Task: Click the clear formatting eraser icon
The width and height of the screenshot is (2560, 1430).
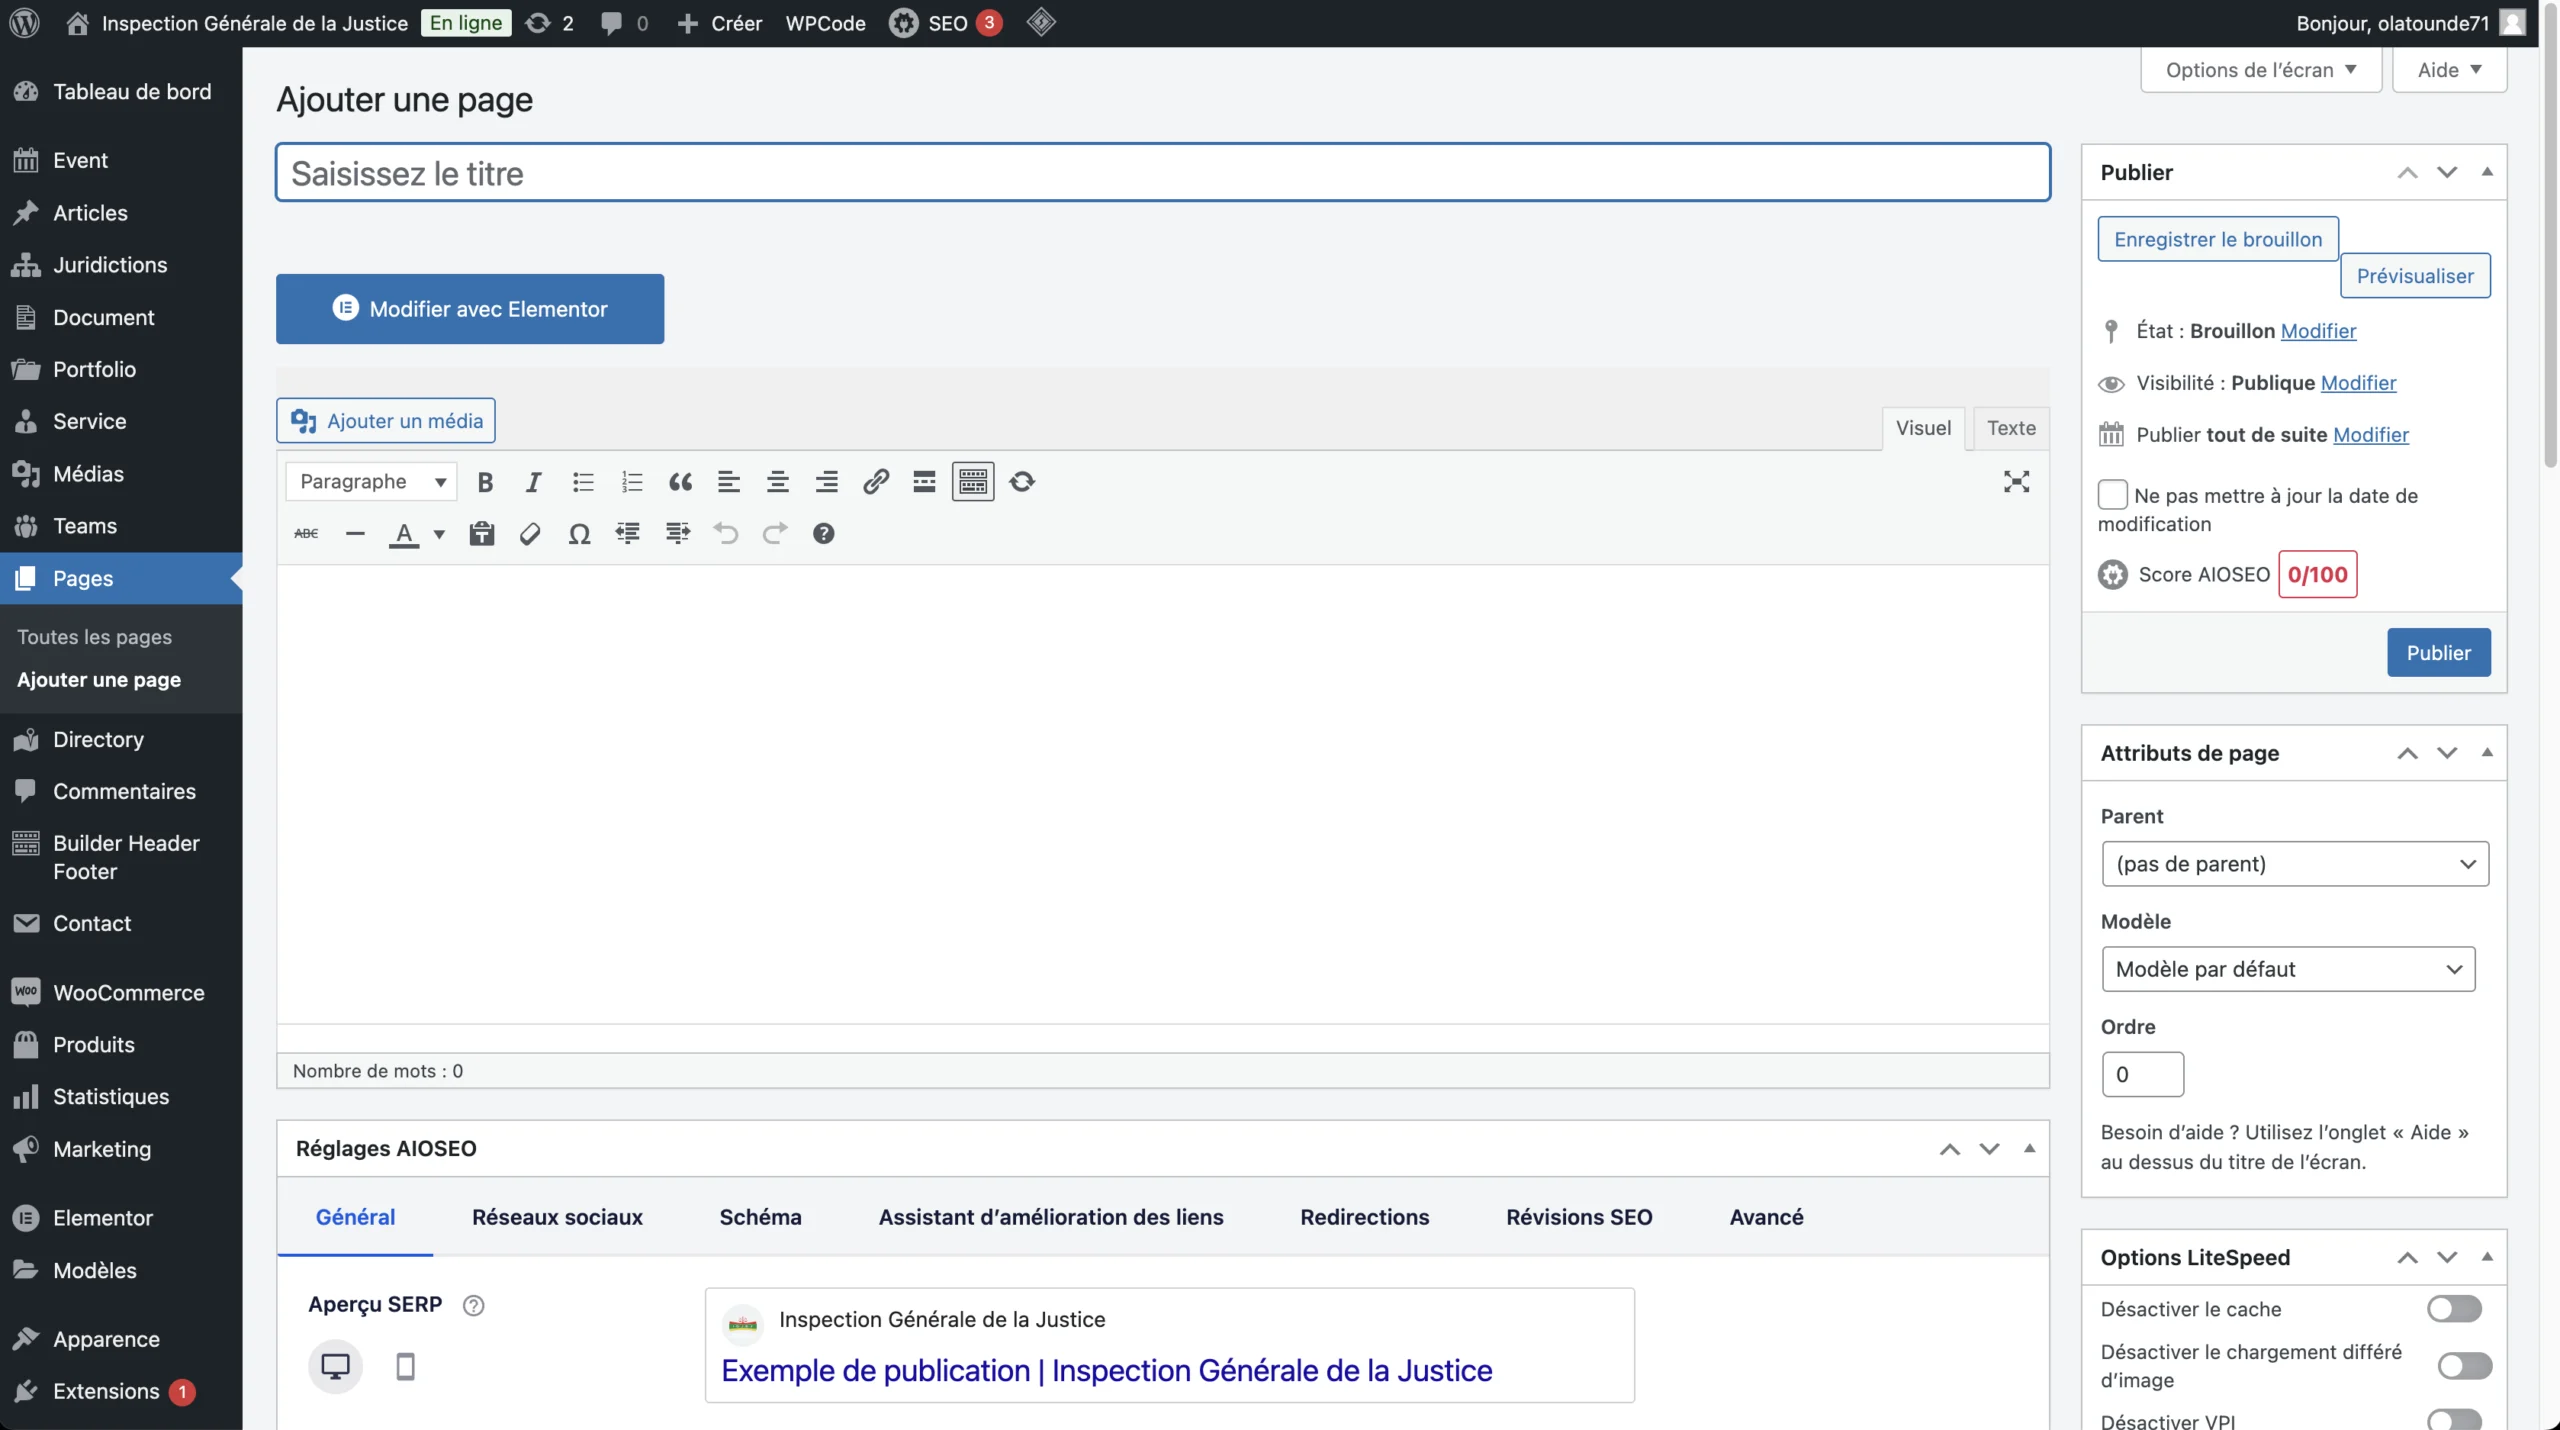Action: click(x=530, y=534)
